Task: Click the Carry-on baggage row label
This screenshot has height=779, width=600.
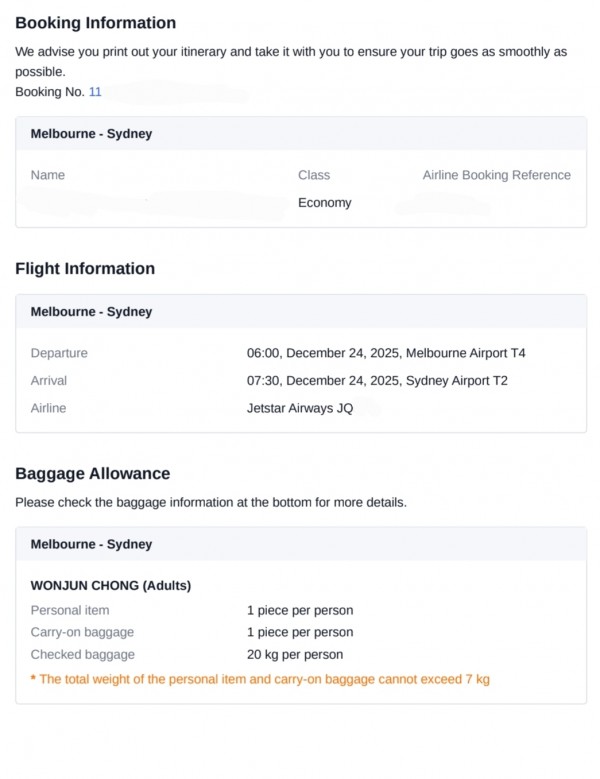Action: [82, 632]
